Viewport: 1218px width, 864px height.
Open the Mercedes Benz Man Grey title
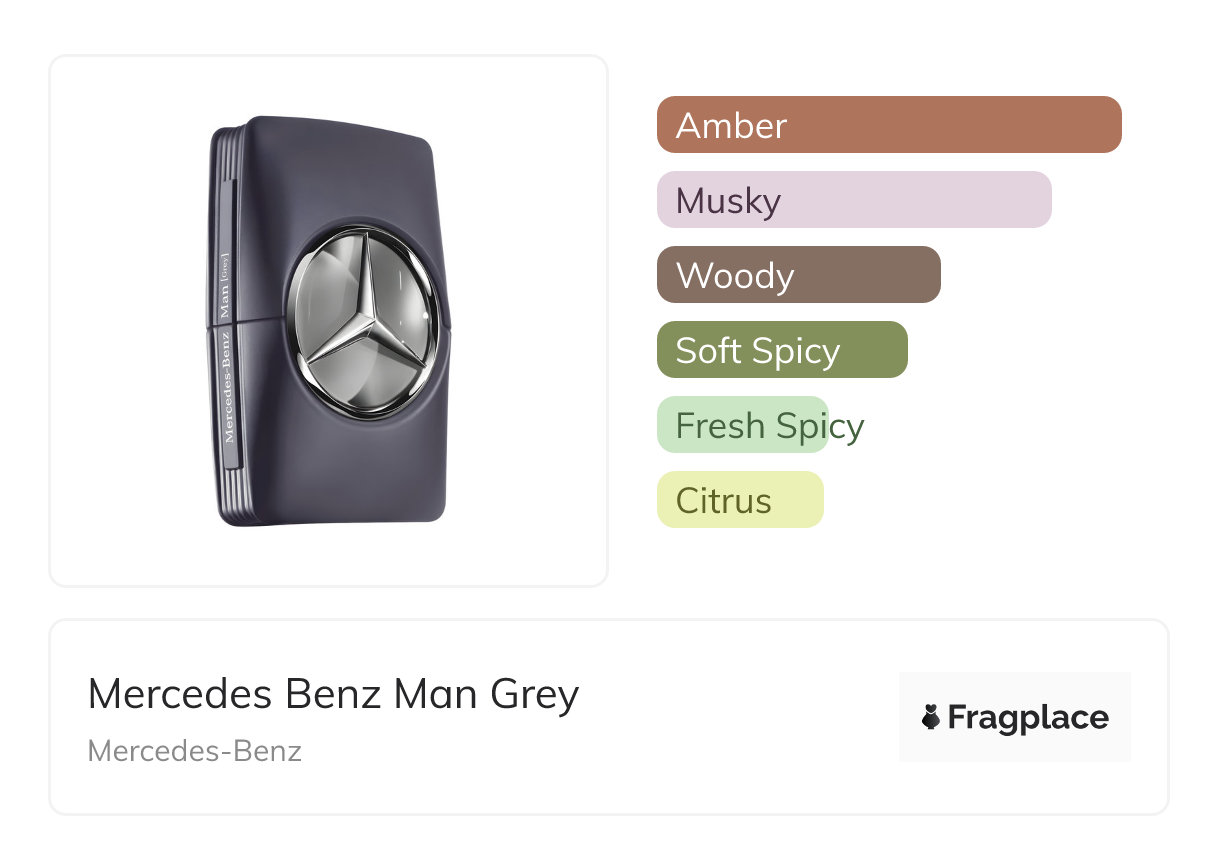point(333,694)
